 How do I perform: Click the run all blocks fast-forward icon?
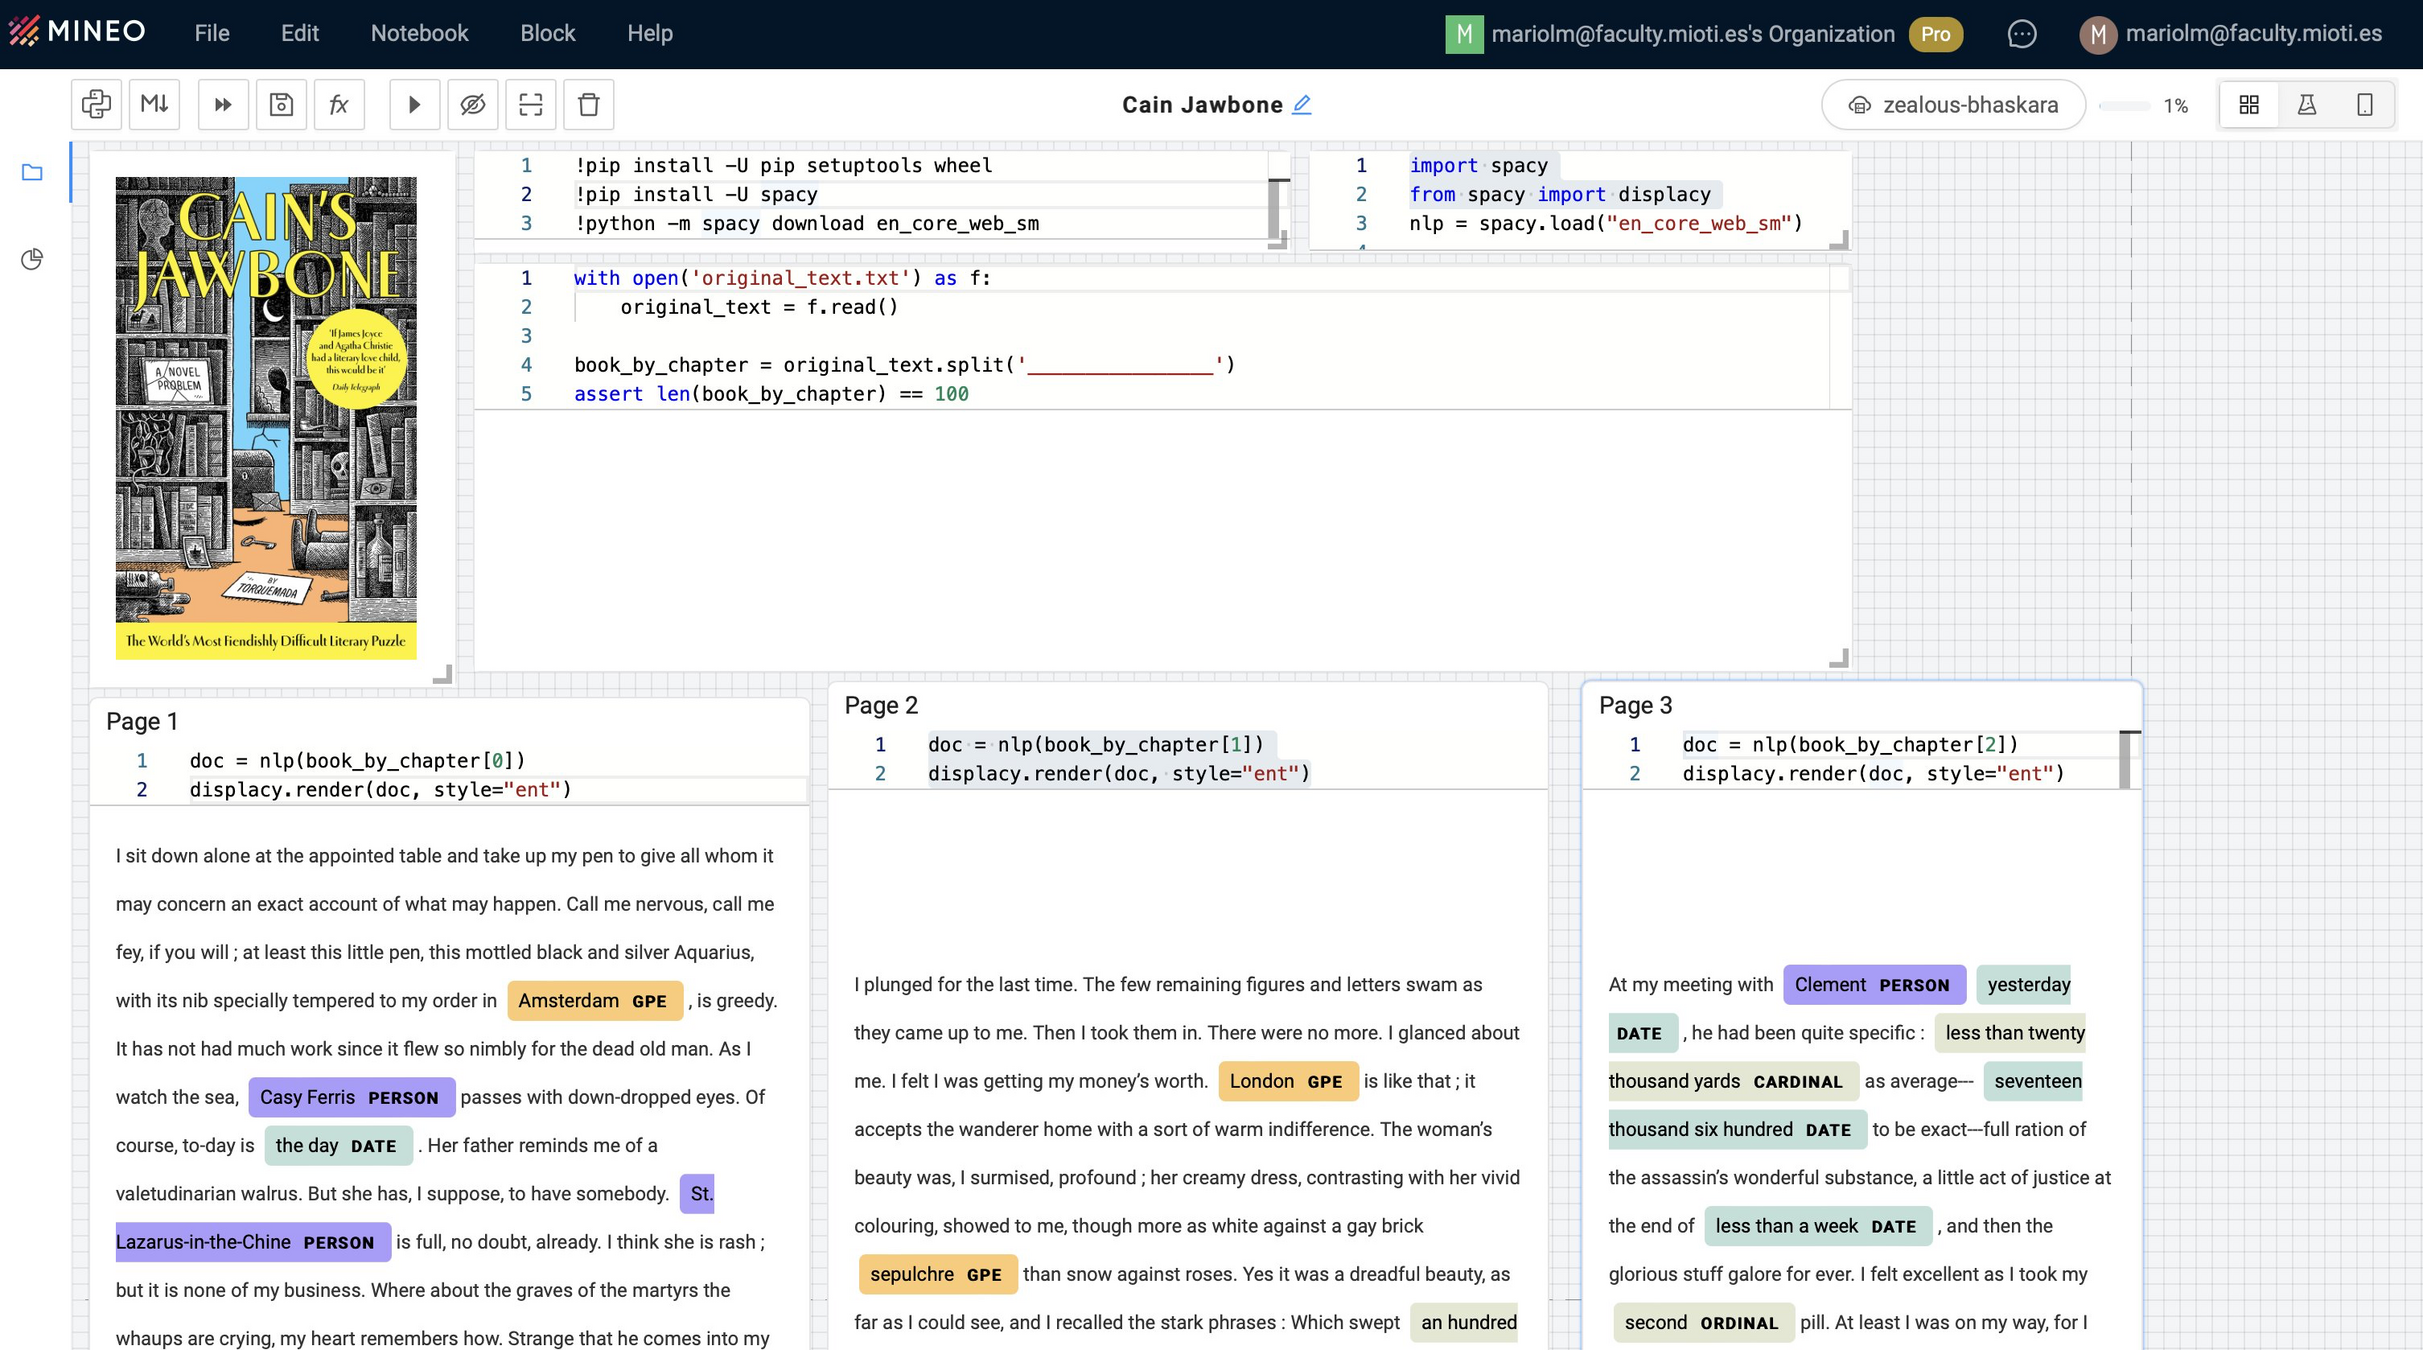222,104
